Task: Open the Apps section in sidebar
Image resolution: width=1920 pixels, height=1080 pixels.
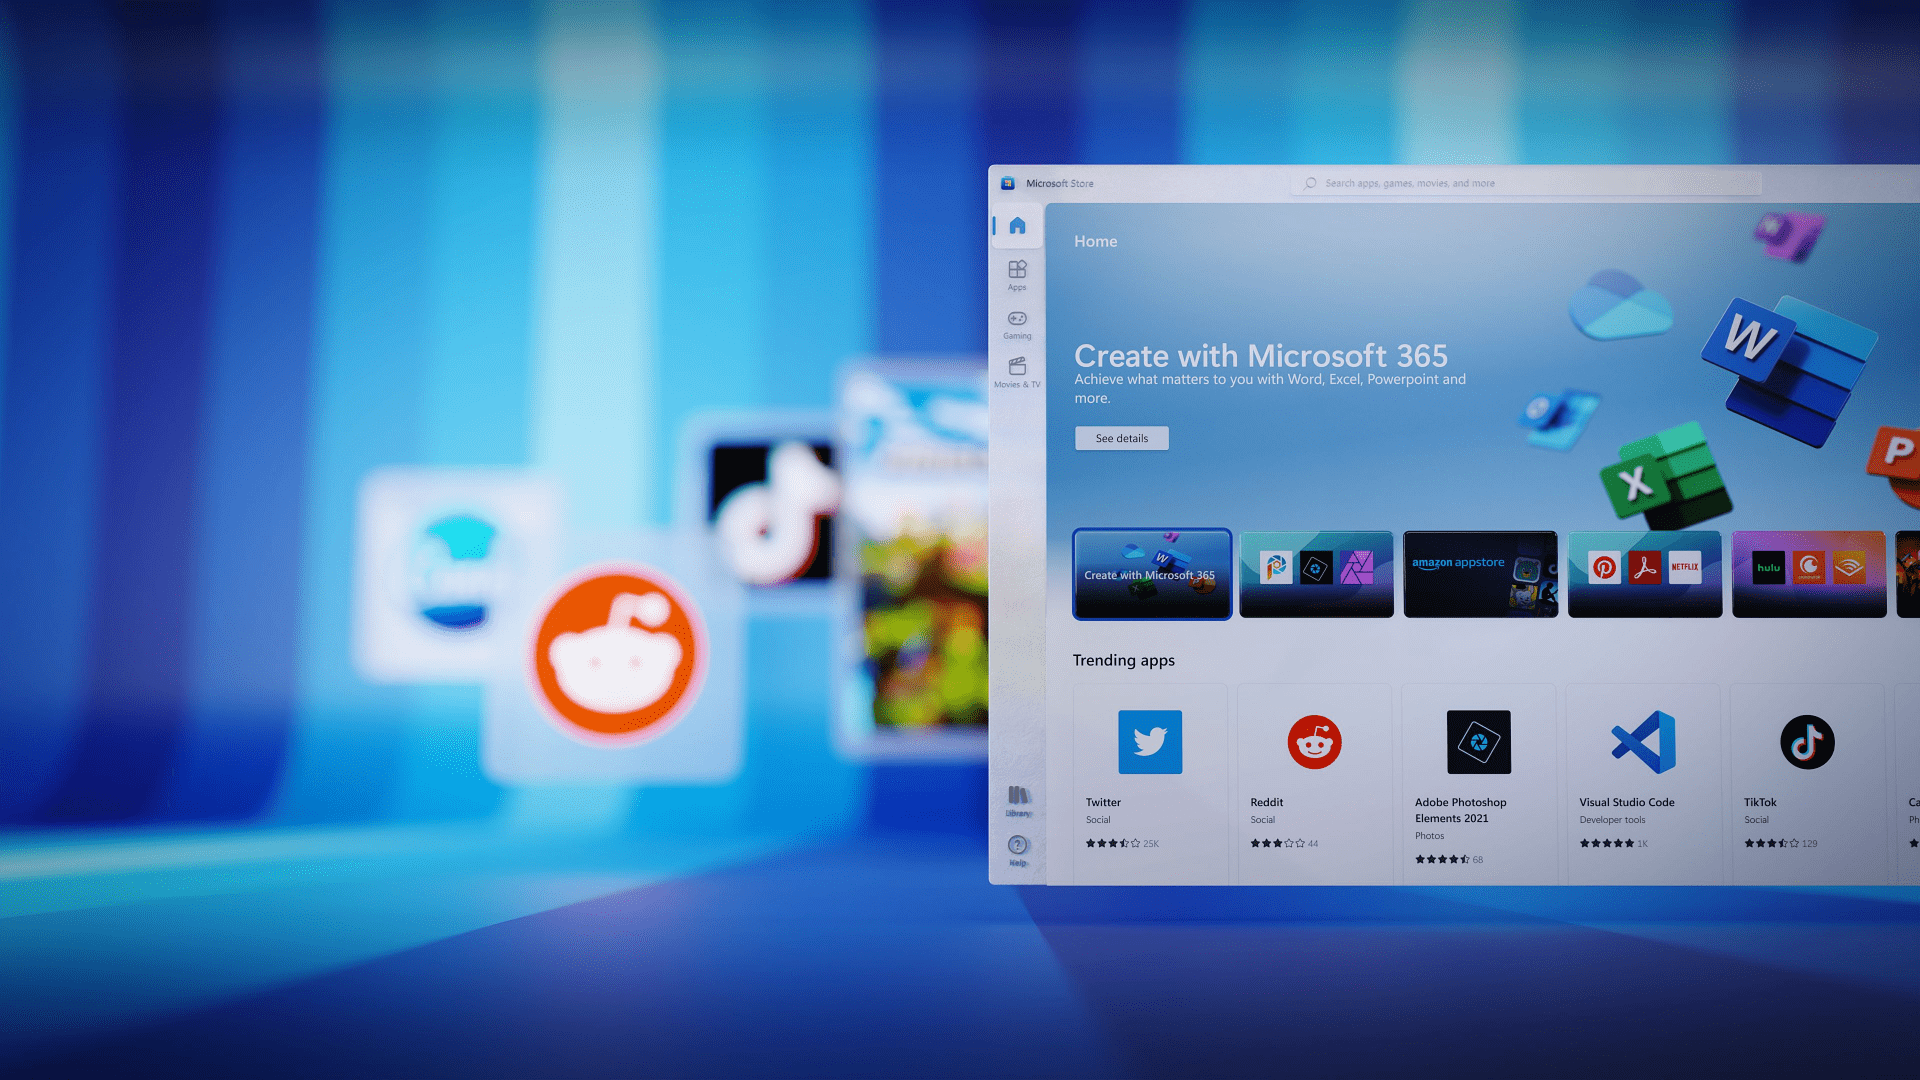Action: 1017,274
